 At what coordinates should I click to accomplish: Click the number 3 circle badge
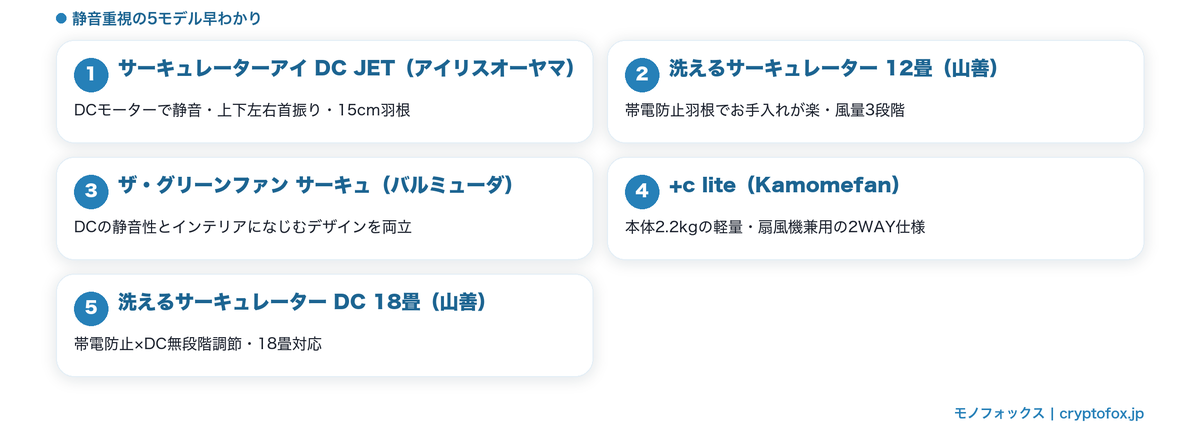pos(91,190)
